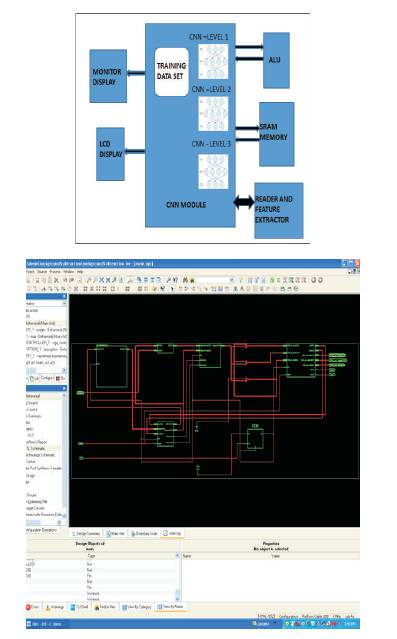Screen dimensions: 397x639
Task: Click the zoom magnifier icon in toolbar
Action: tap(130, 280)
